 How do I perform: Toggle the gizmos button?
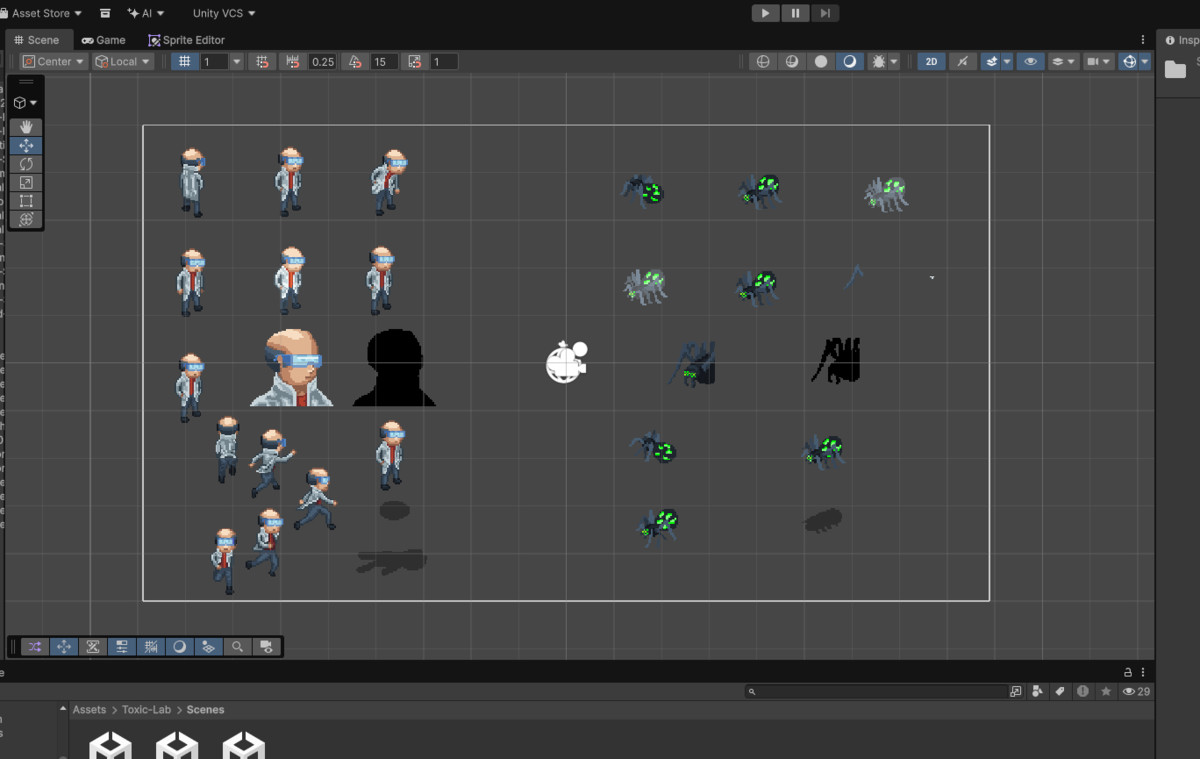coord(1130,61)
